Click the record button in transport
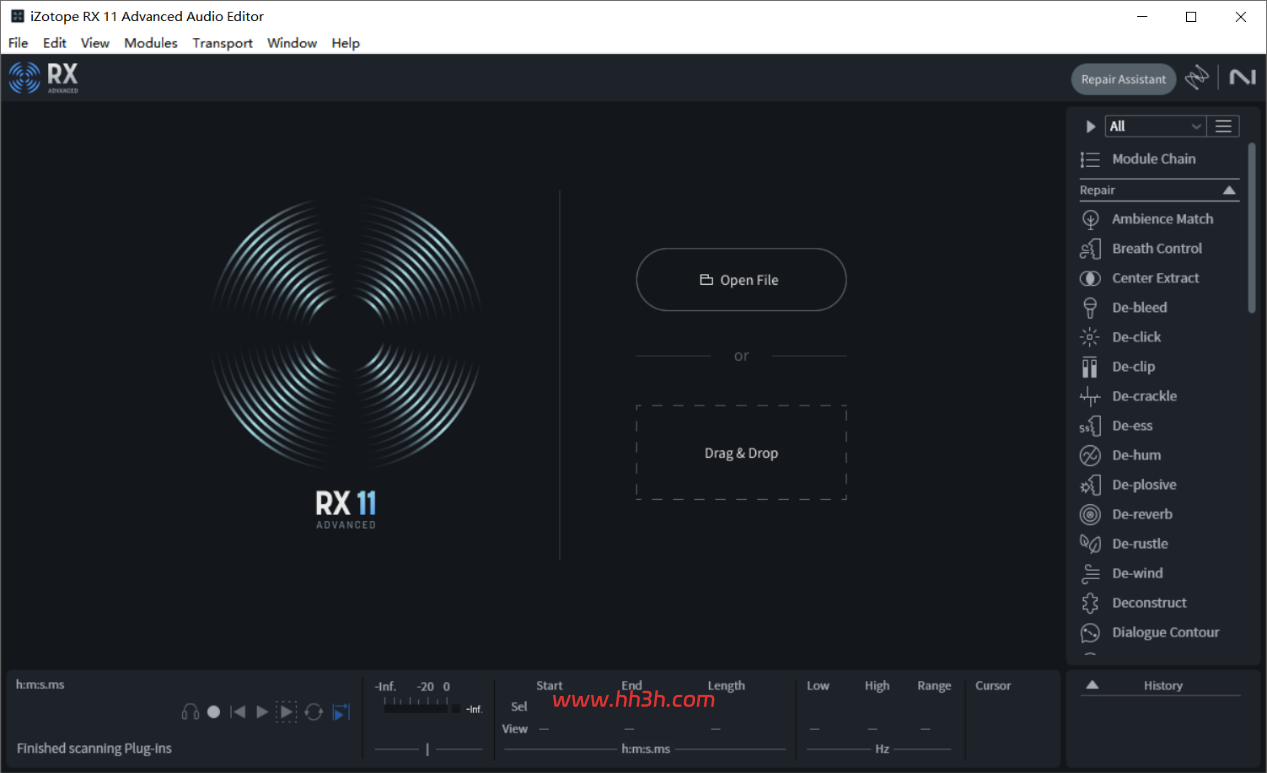1267x773 pixels. (x=213, y=712)
